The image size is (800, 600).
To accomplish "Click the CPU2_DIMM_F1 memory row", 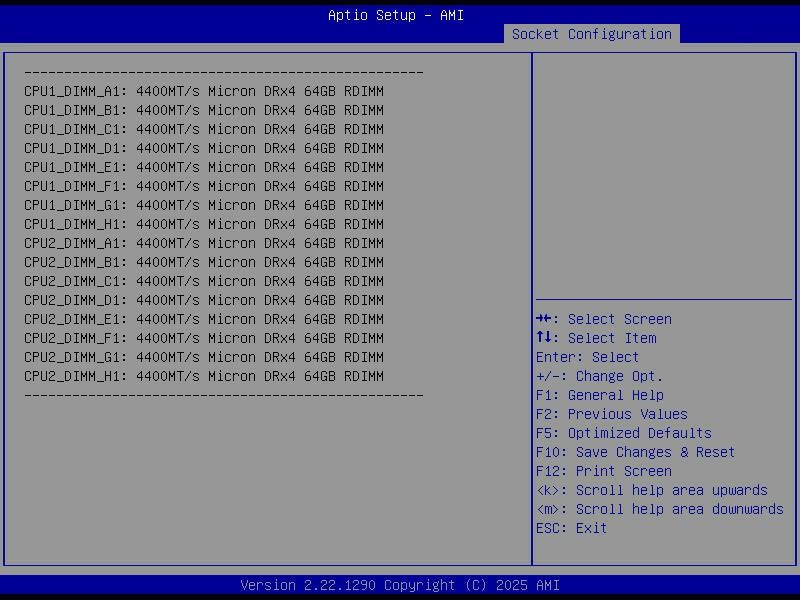I will point(204,338).
